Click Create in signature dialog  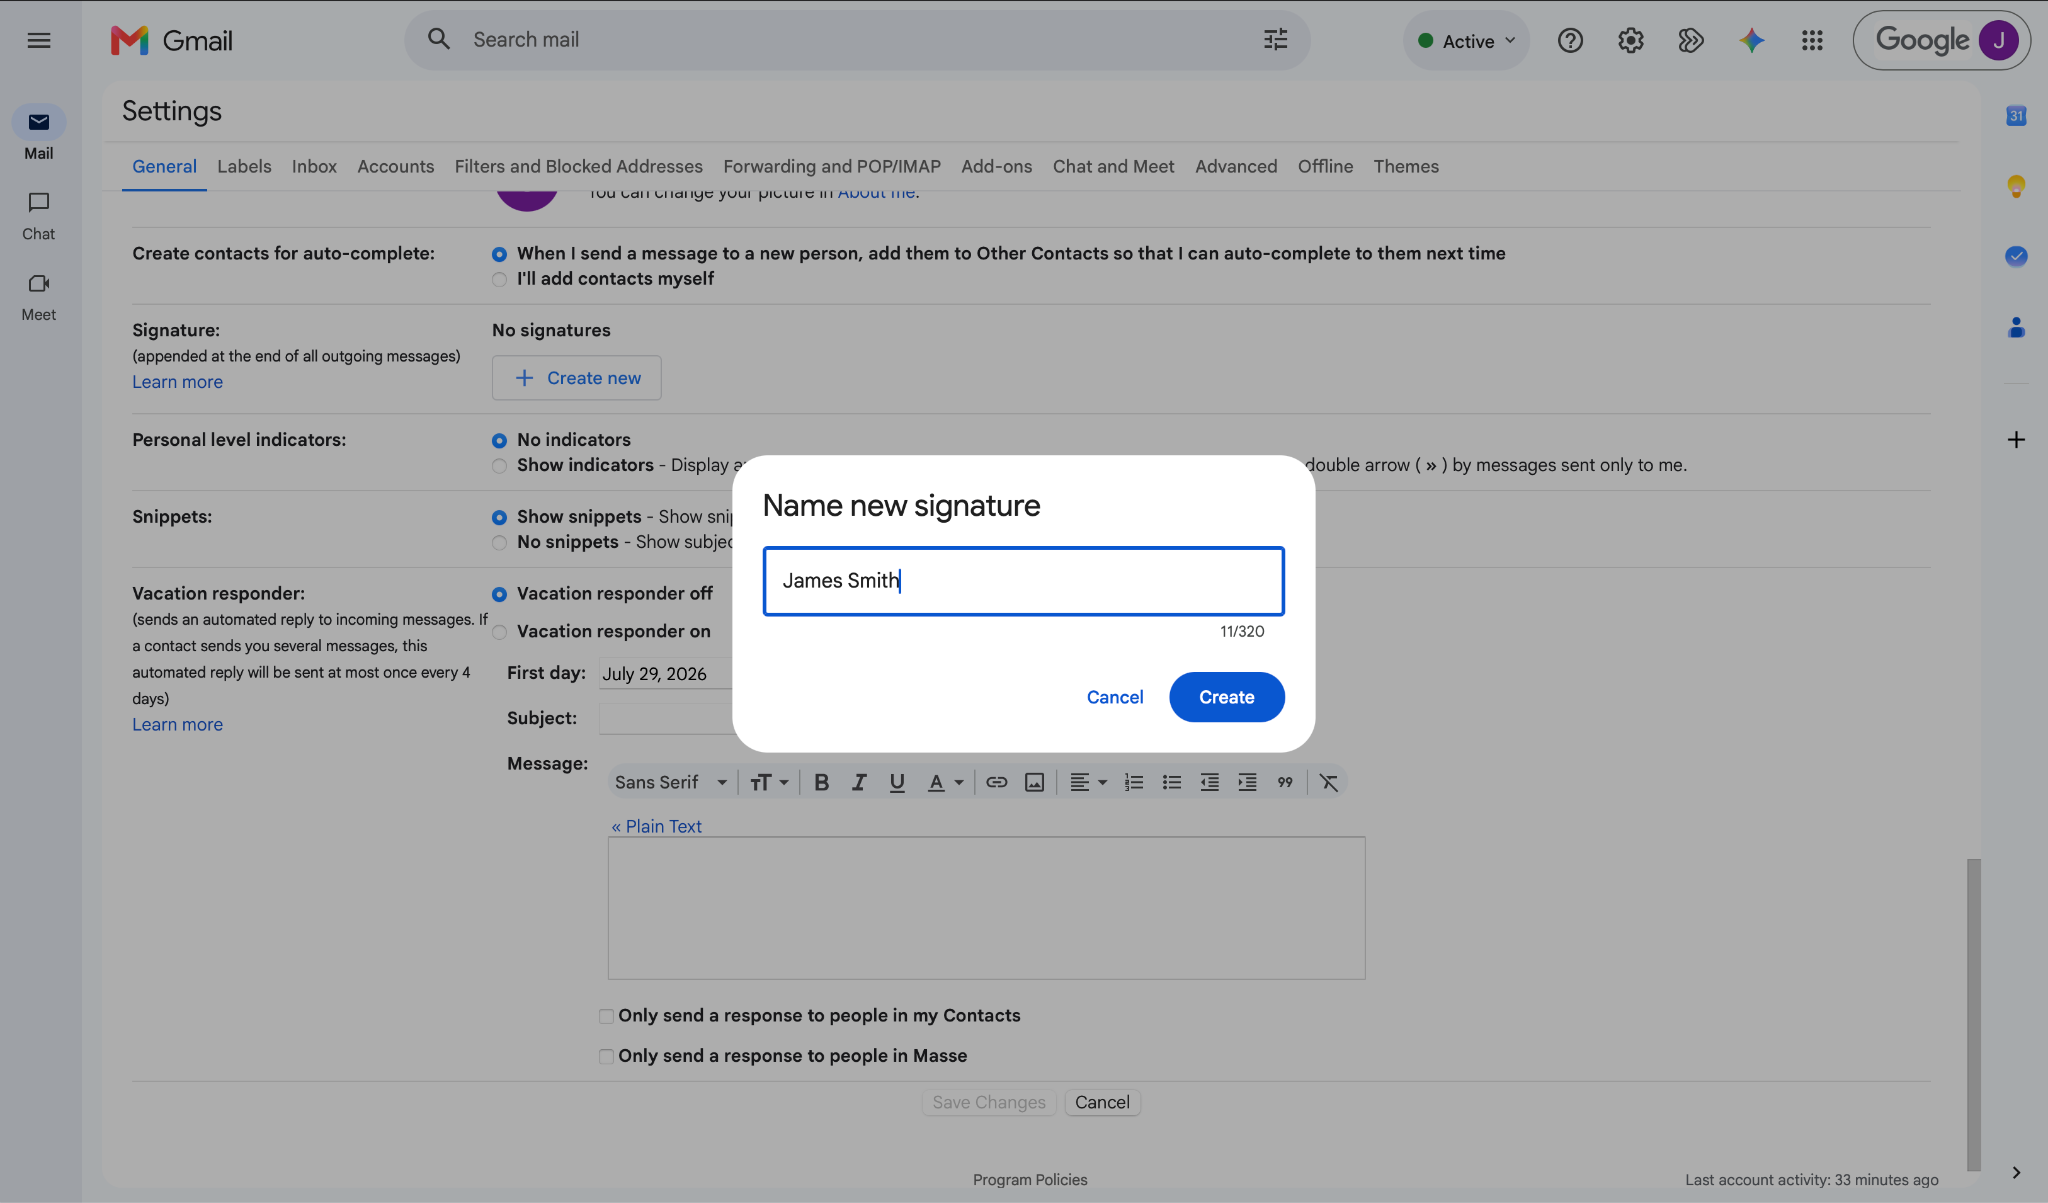pos(1227,697)
